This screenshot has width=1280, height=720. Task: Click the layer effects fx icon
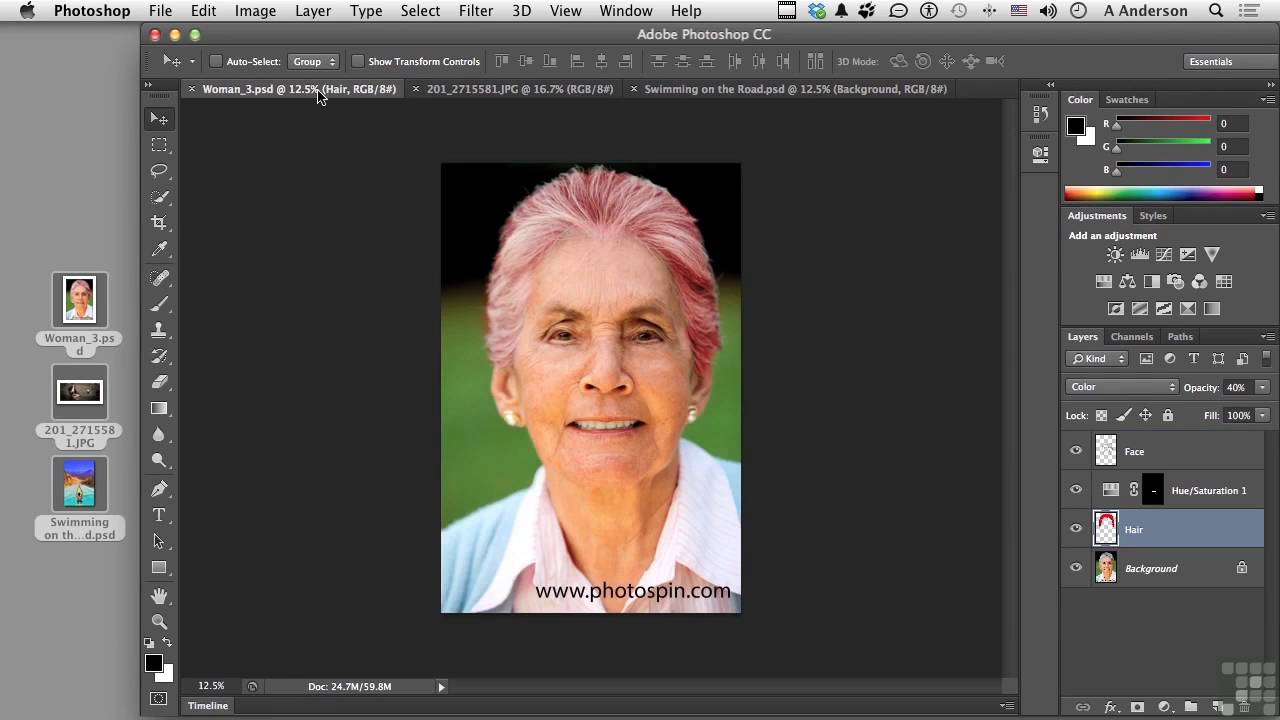click(x=1110, y=707)
